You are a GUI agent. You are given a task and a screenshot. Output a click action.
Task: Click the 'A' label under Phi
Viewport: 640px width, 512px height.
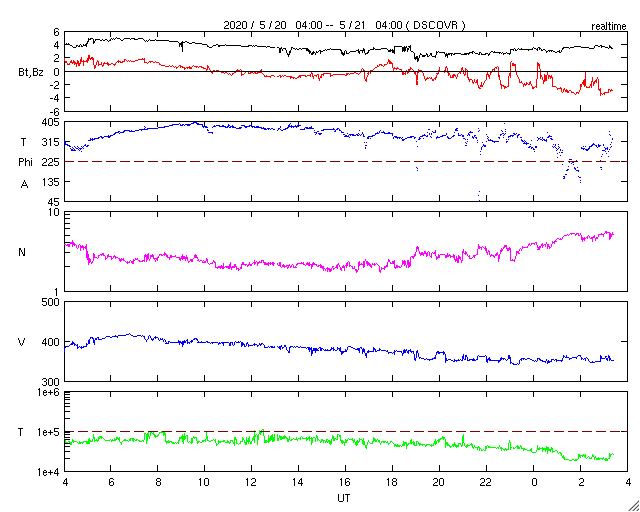tap(24, 185)
